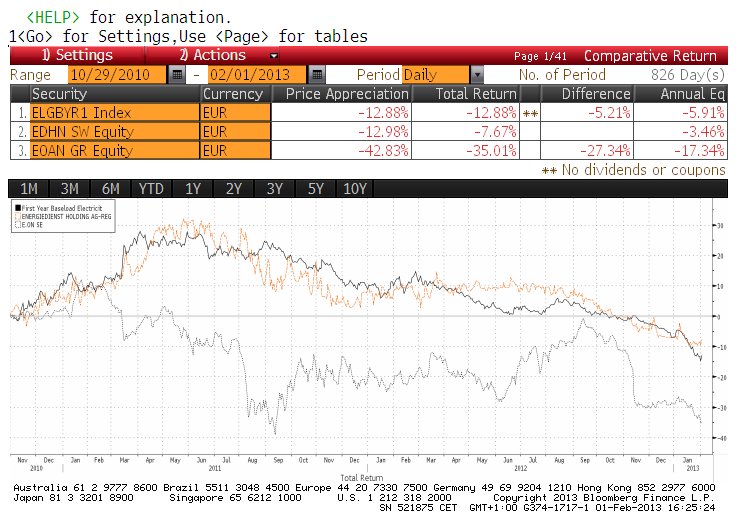The image size is (736, 527).
Task: Click the Period dropdown arrow button
Action: coord(476,75)
